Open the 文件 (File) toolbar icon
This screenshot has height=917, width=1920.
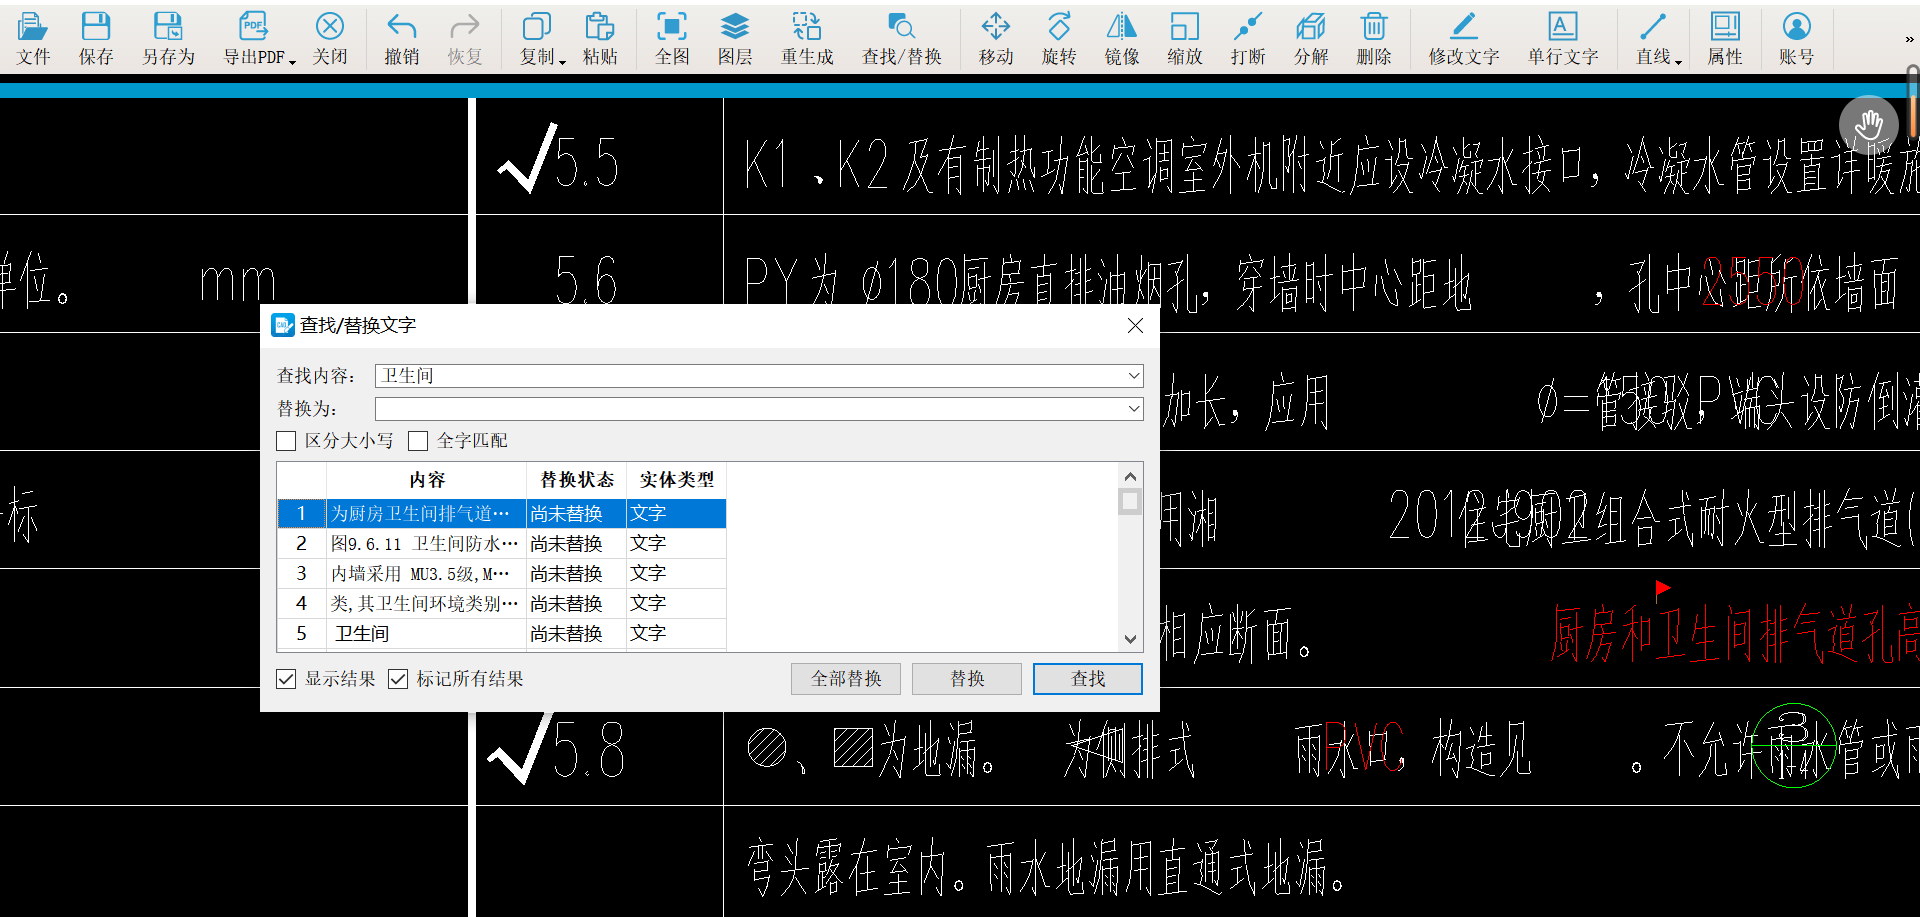pyautogui.click(x=33, y=39)
